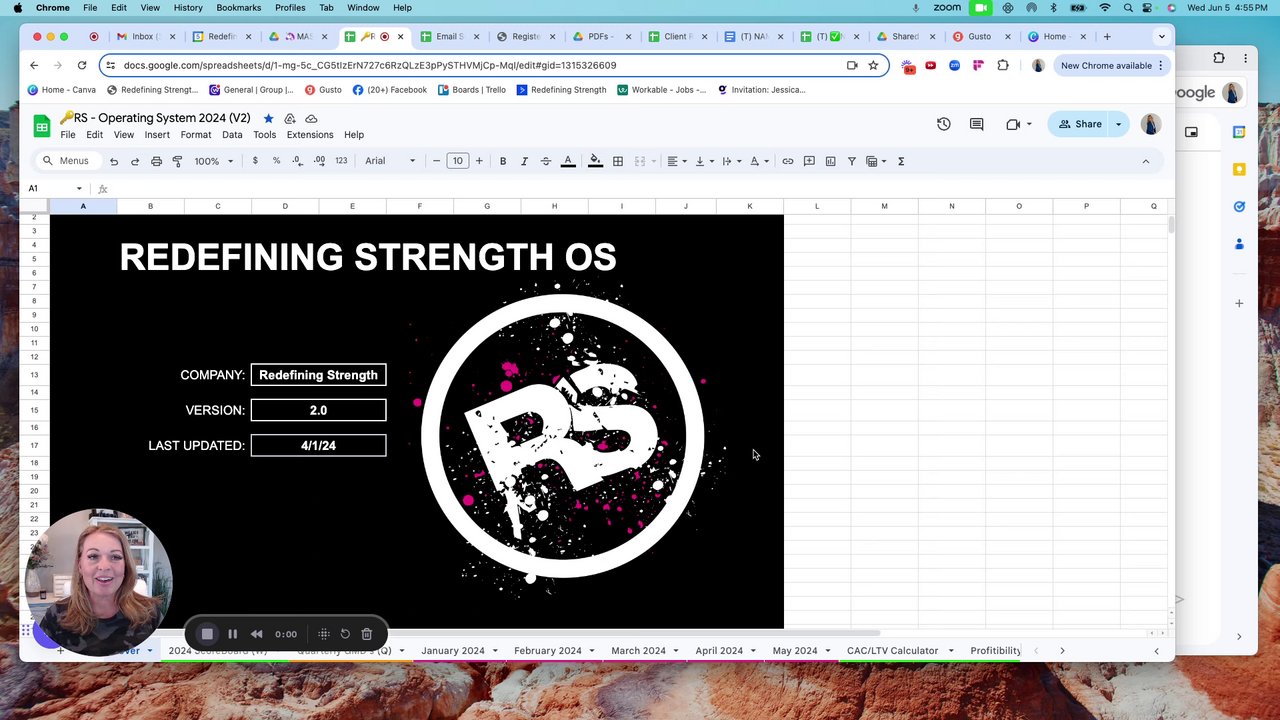Open version history clock icon
Screen dimensions: 1280x720
943,124
